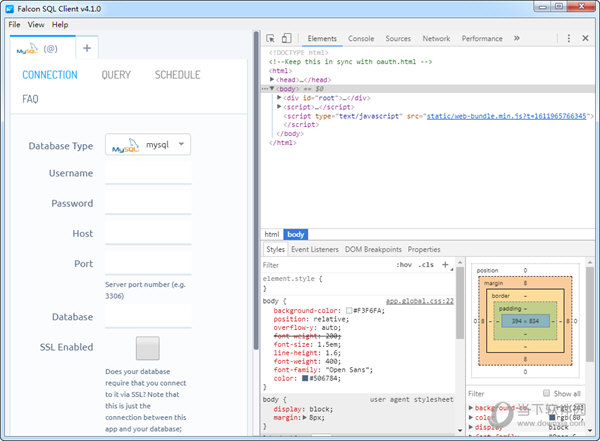This screenshot has width=600, height=441.
Task: Focus the Database input field
Action: click(148, 317)
